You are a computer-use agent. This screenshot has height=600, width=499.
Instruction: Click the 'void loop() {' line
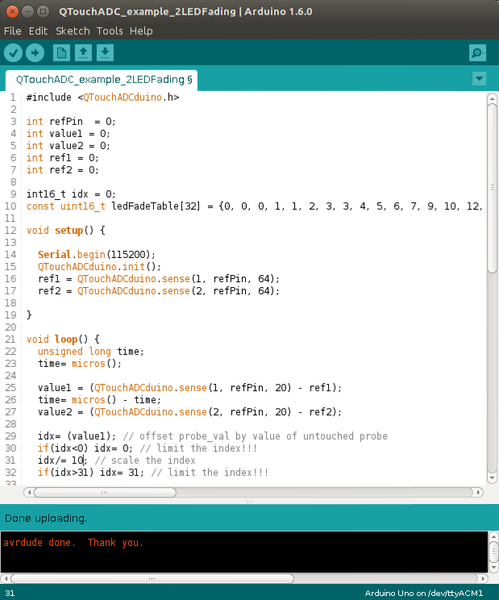[x=63, y=339]
